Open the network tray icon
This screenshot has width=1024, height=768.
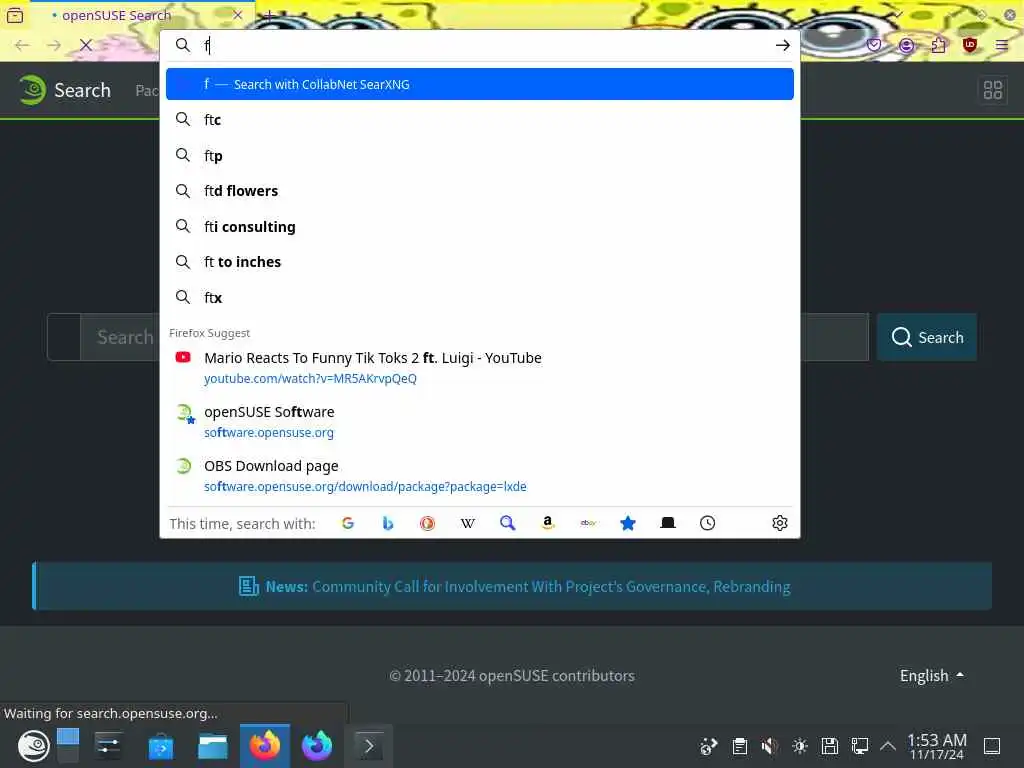(859, 746)
